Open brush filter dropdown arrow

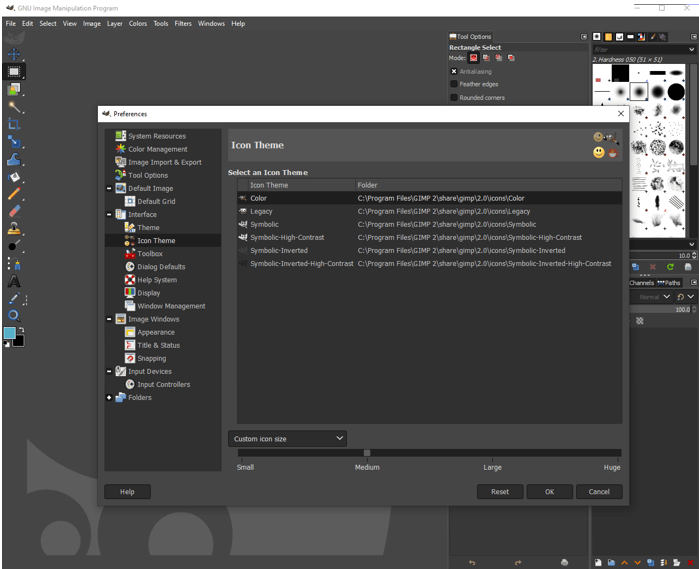tap(691, 49)
